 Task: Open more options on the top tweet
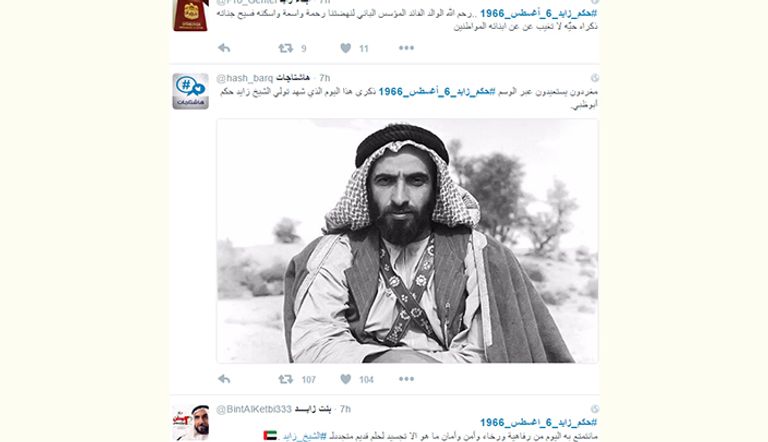point(406,48)
